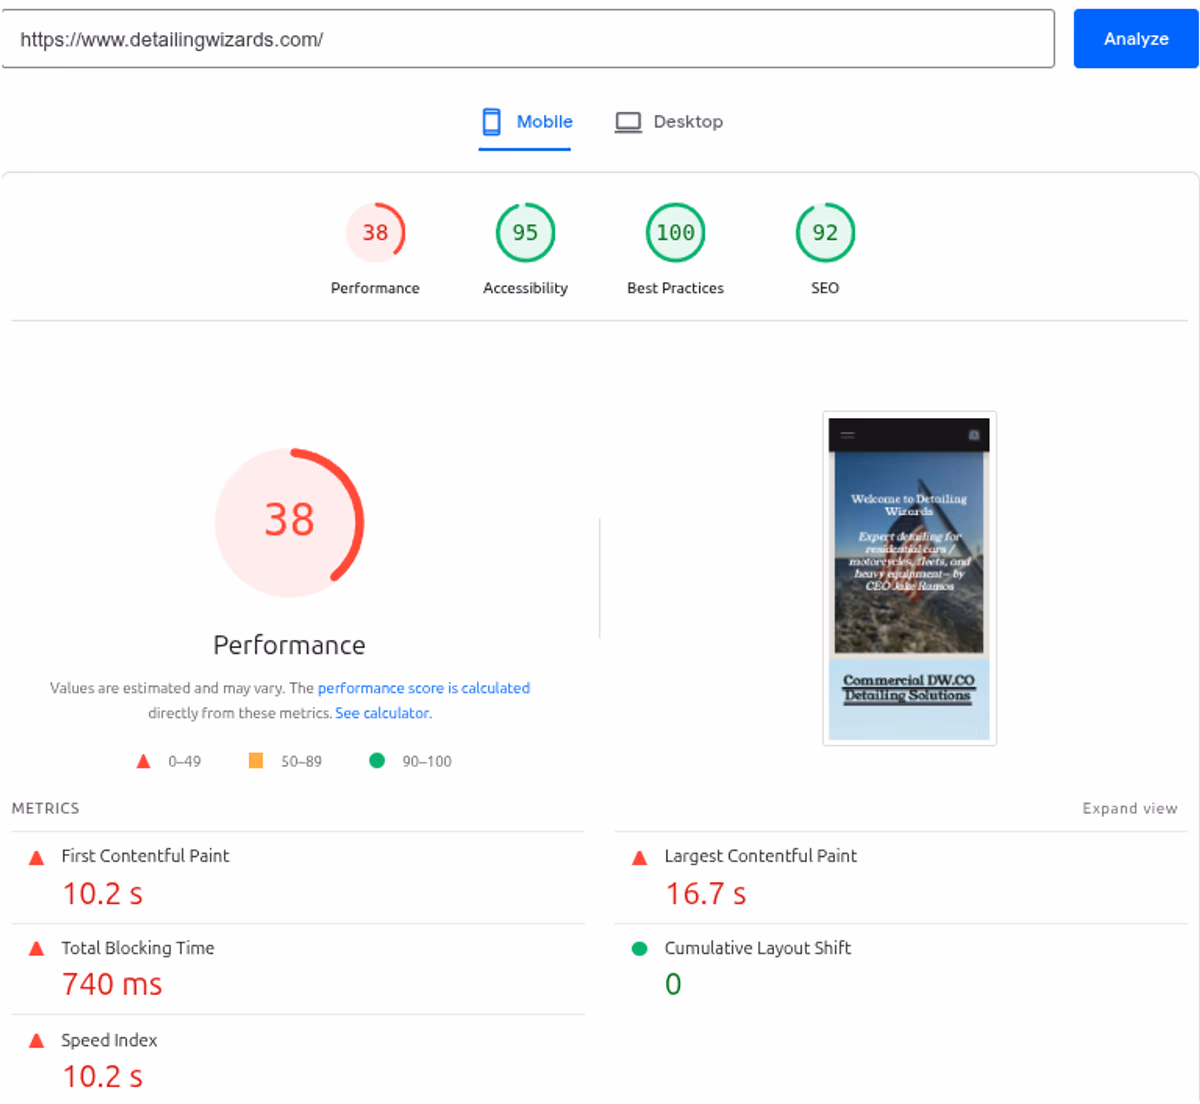Screen dimensions: 1200x1104
Task: Click the Performance score gauge 38 at top
Action: coord(375,233)
